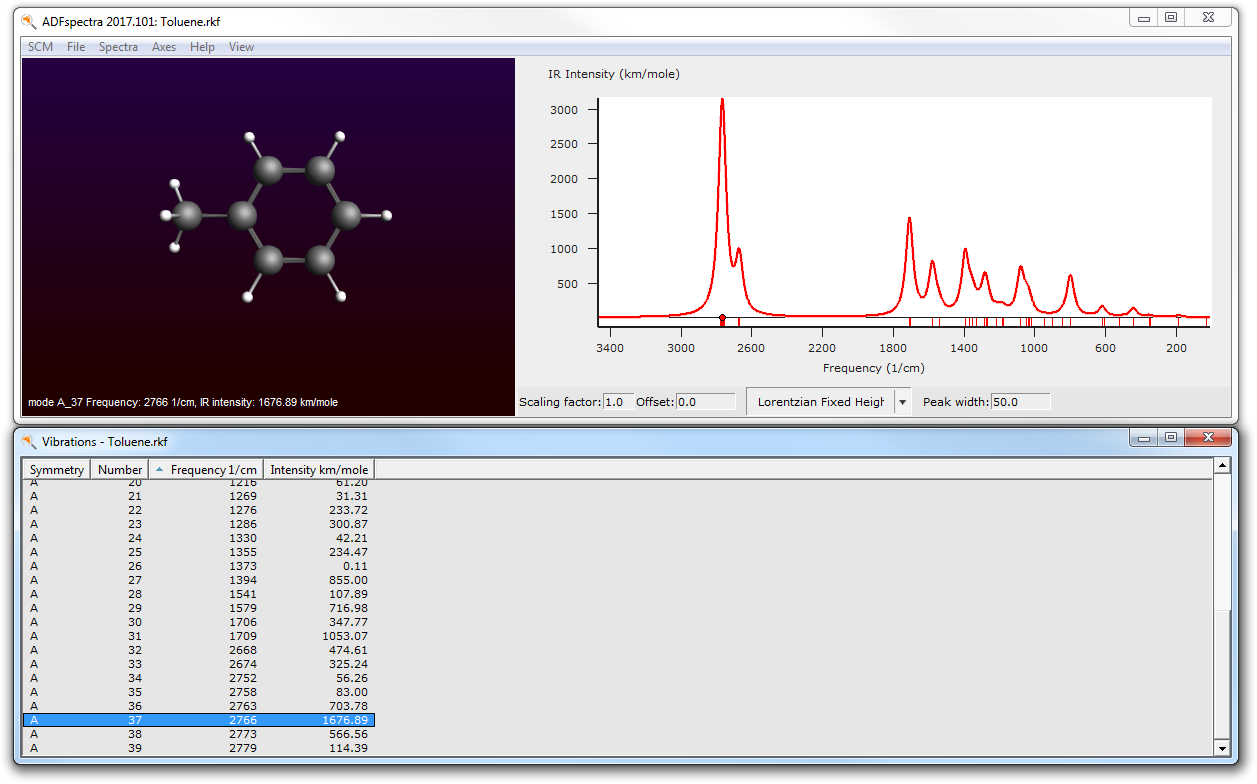Select mode 37 row with frequency 2766
Viewport: 1257px width, 784px height.
198,720
